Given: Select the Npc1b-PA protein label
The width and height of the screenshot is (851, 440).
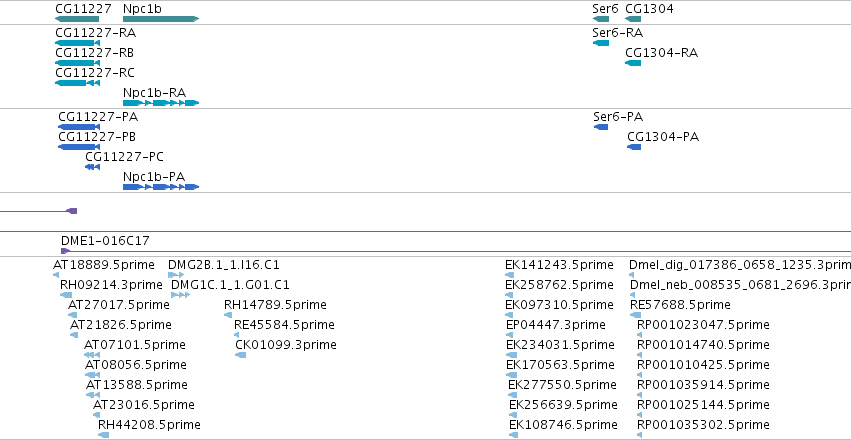Looking at the screenshot, I should point(154,177).
